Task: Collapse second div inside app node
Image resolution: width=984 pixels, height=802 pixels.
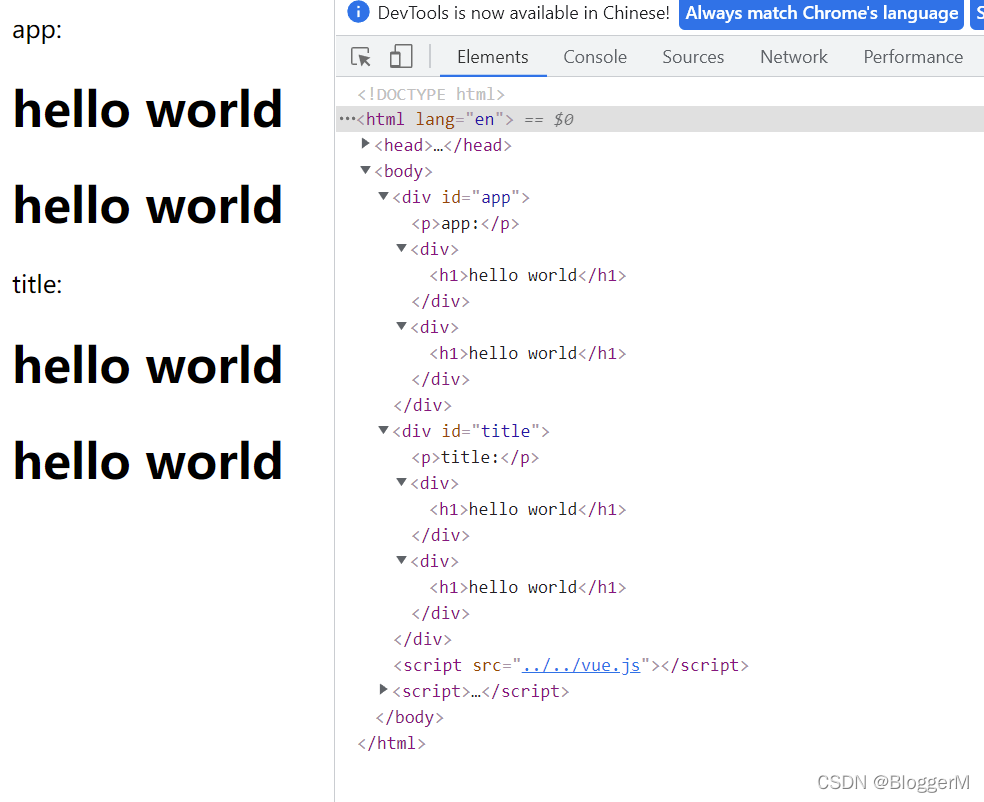Action: (402, 326)
